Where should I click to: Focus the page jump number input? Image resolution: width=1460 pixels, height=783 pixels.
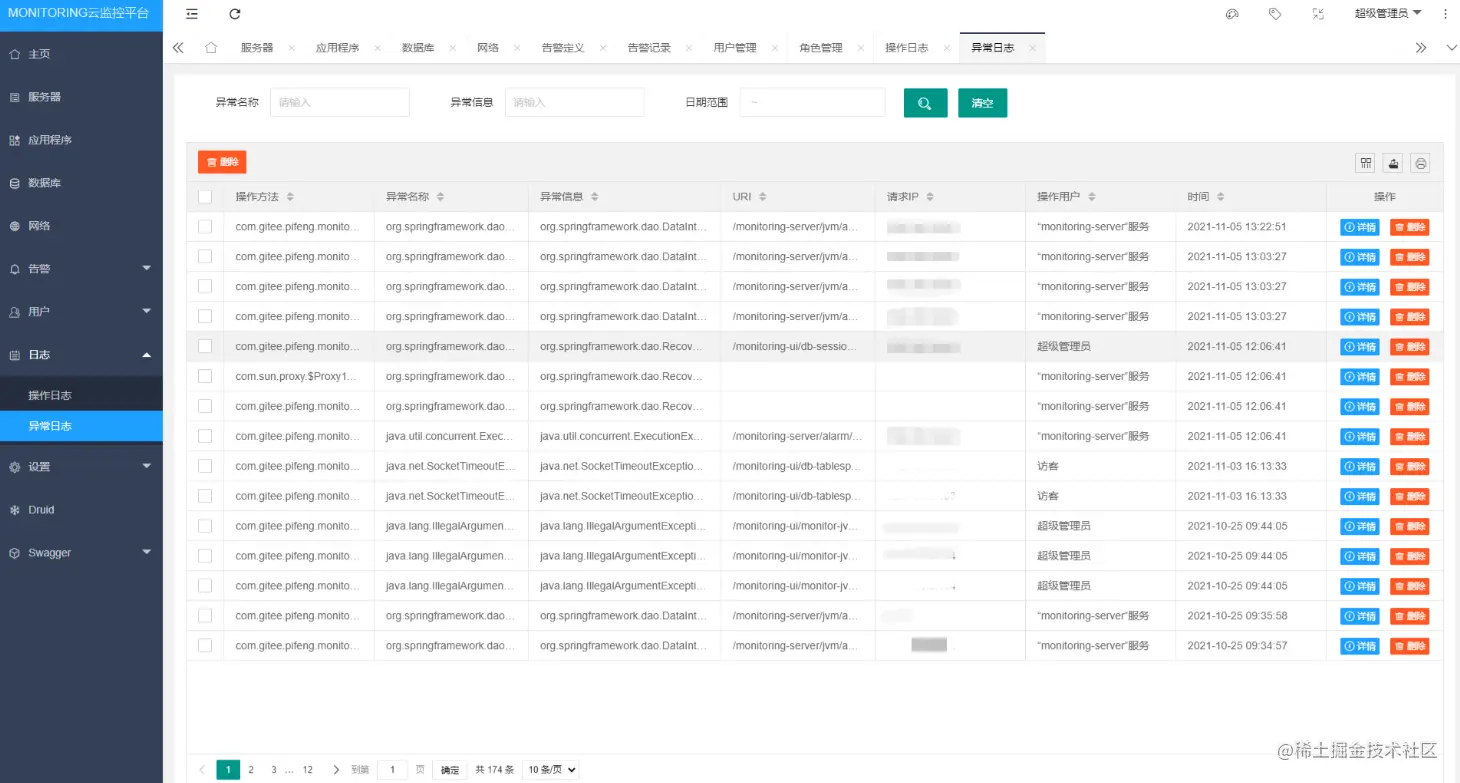click(x=392, y=770)
